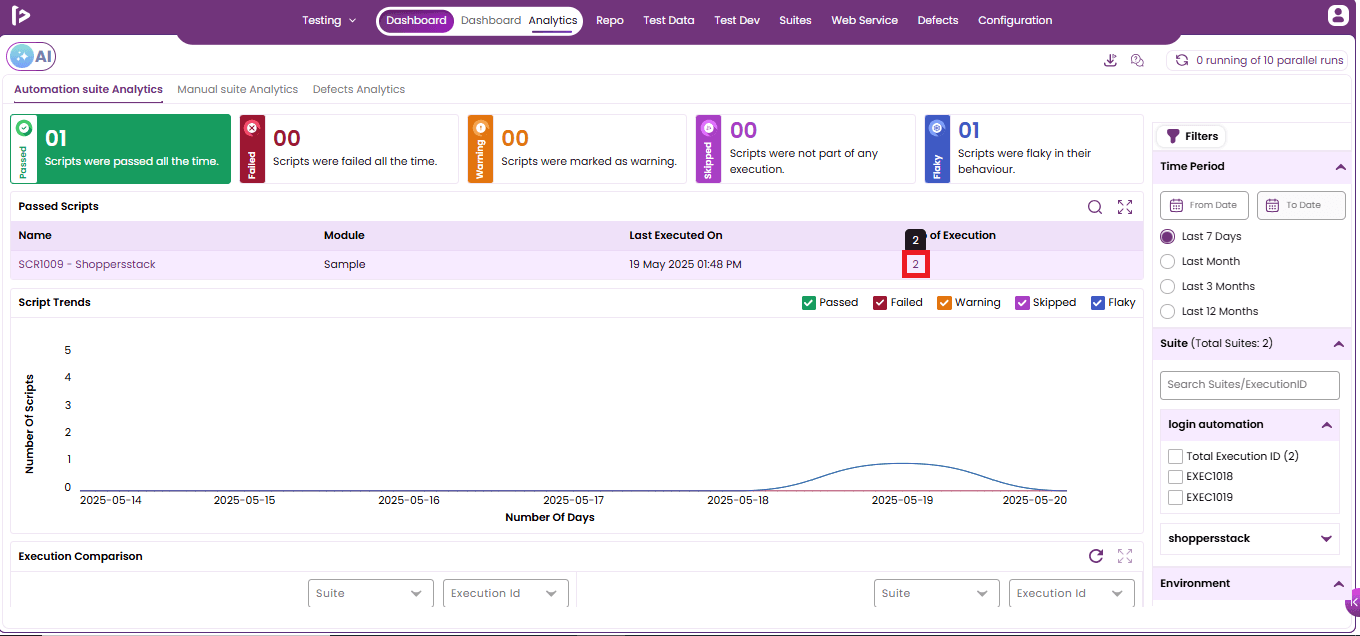Click the download report icon

tap(1110, 60)
